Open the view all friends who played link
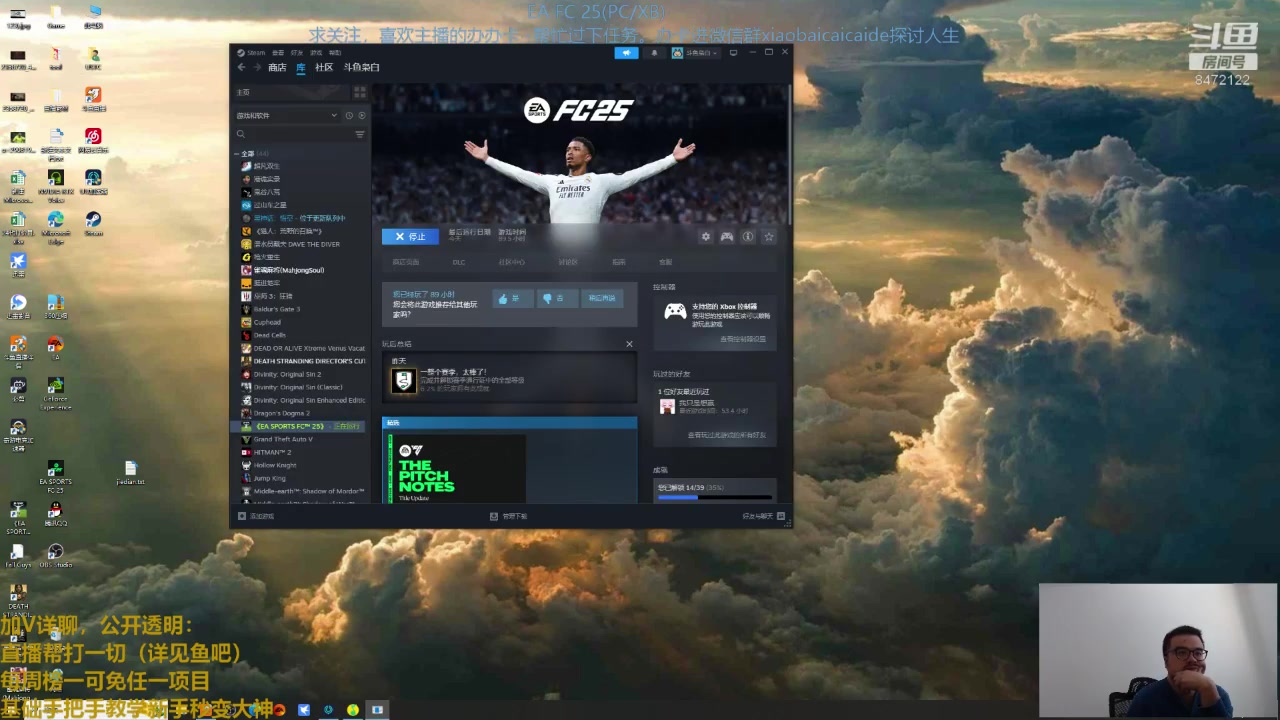The height and width of the screenshot is (720, 1280). [727, 435]
